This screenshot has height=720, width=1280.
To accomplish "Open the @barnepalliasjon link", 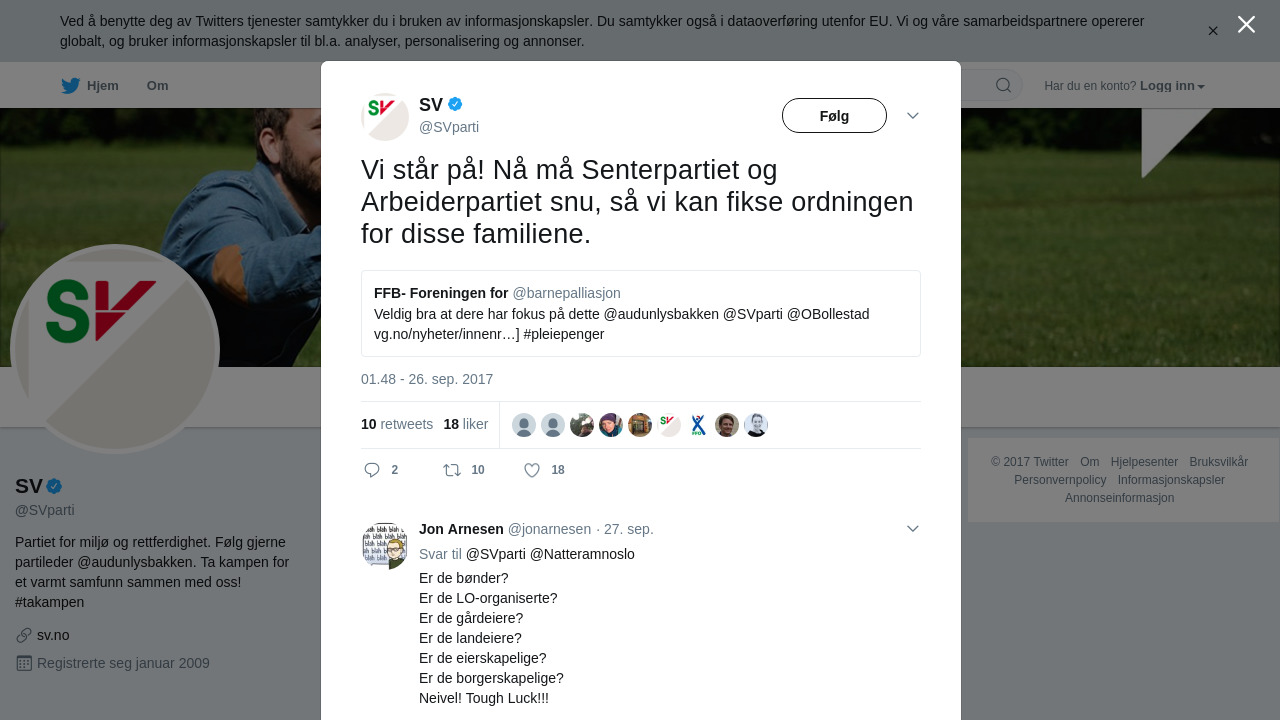I will pos(566,293).
